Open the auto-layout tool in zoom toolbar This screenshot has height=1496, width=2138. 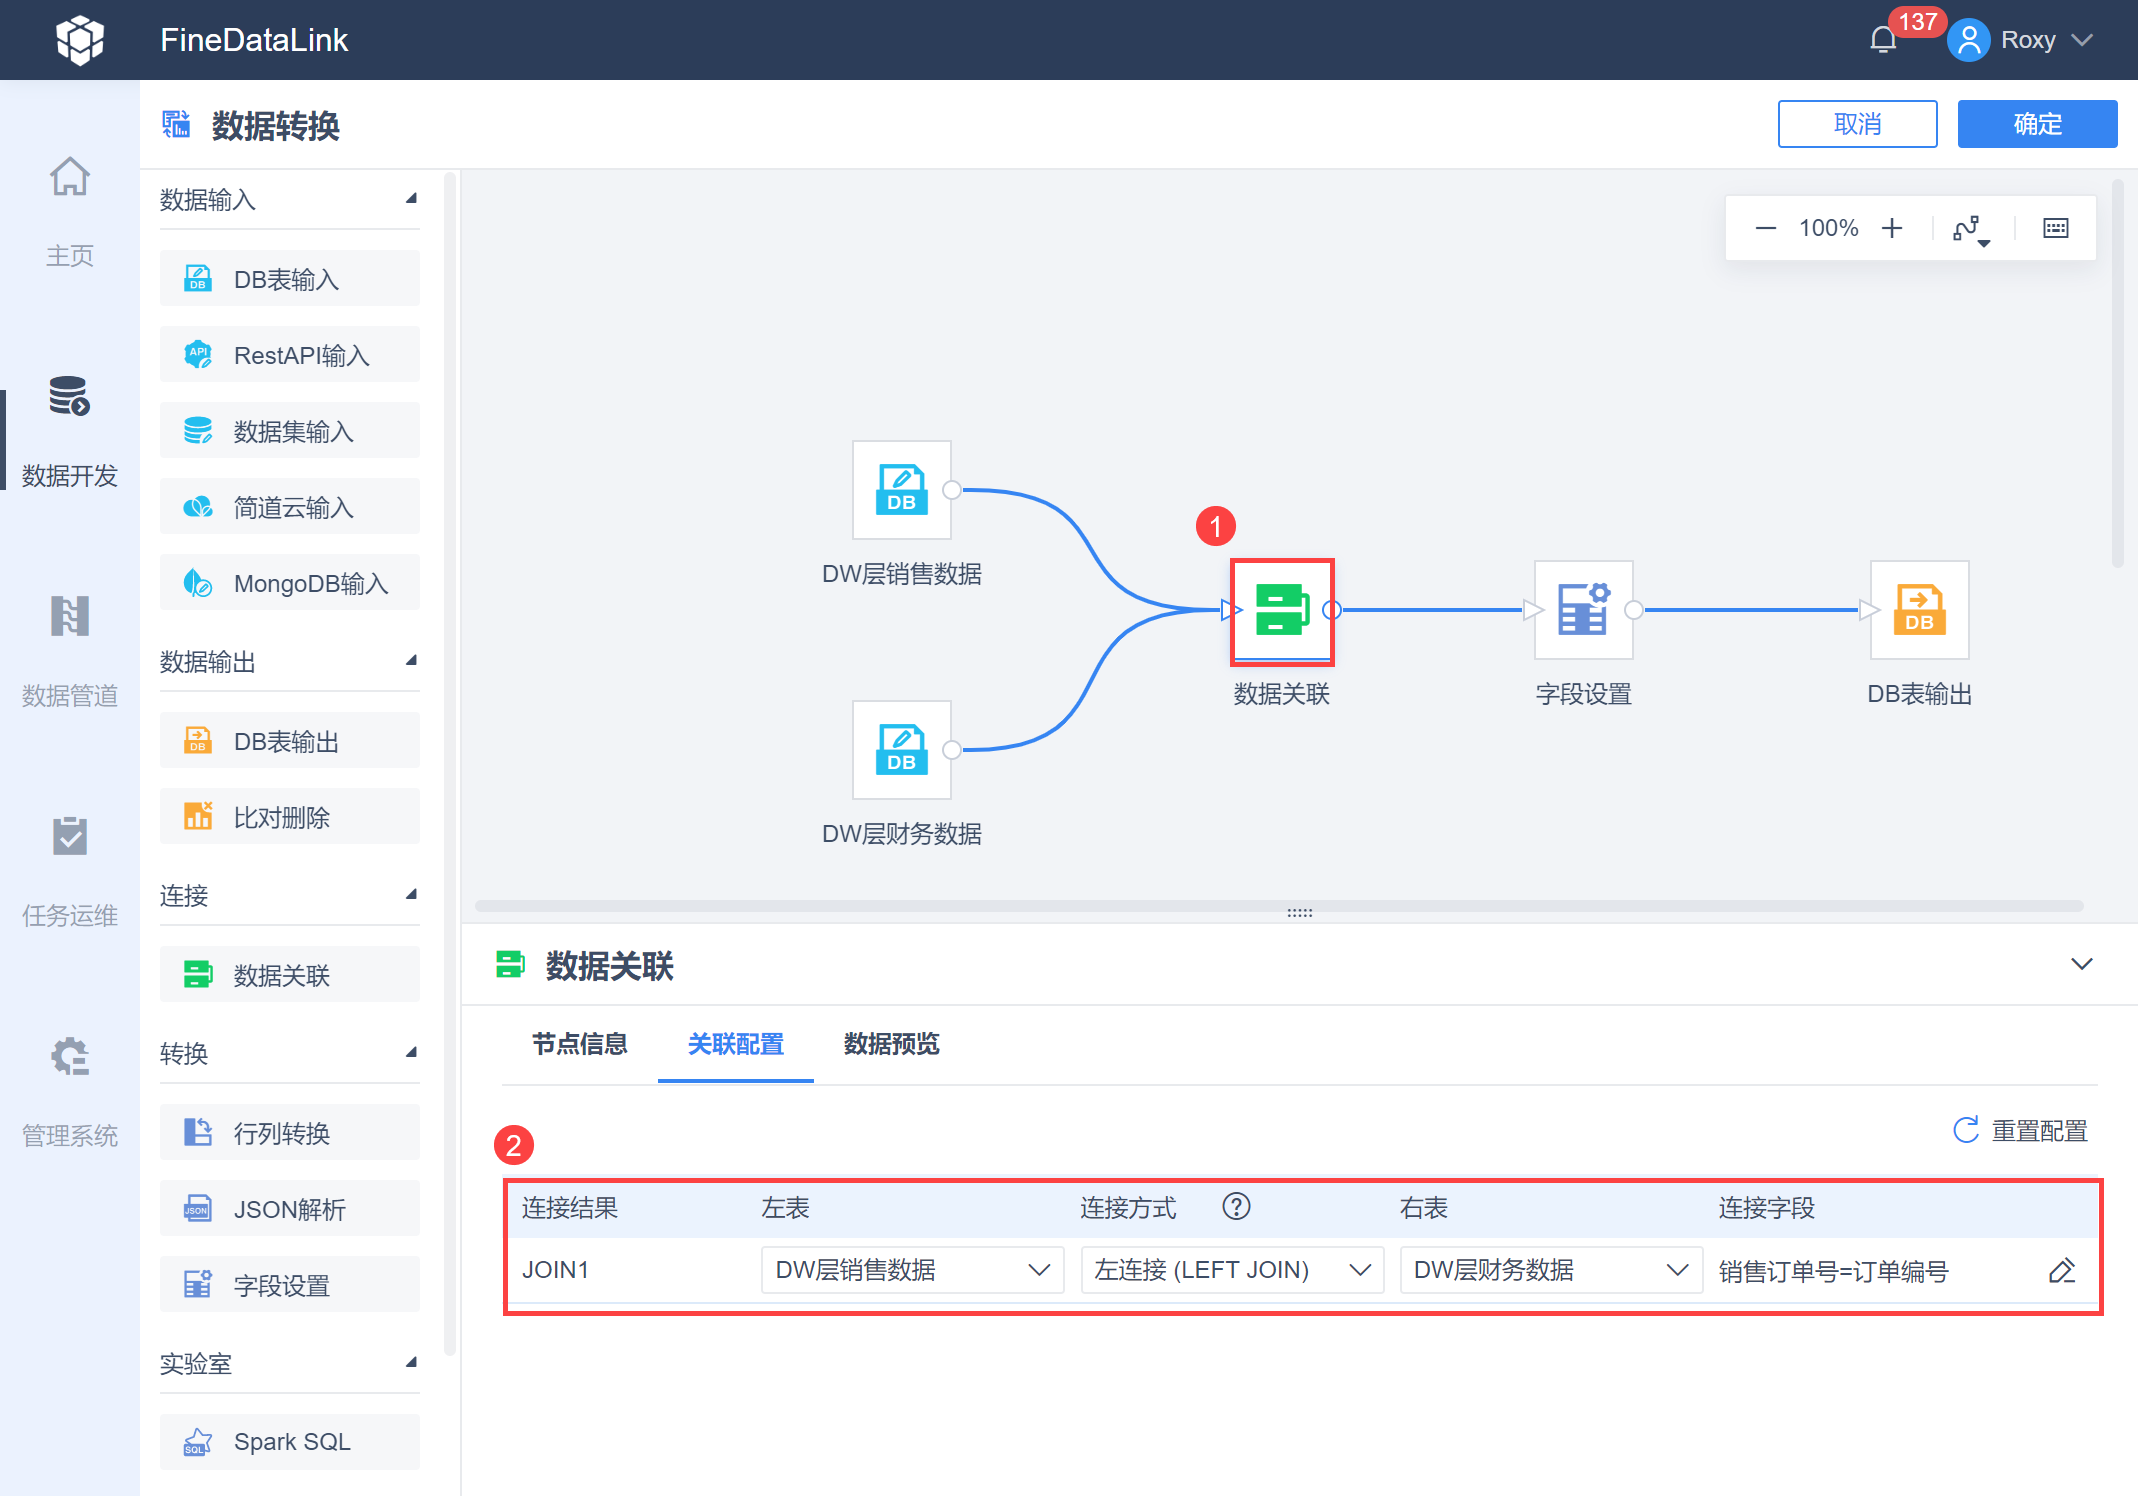pos(1971,229)
